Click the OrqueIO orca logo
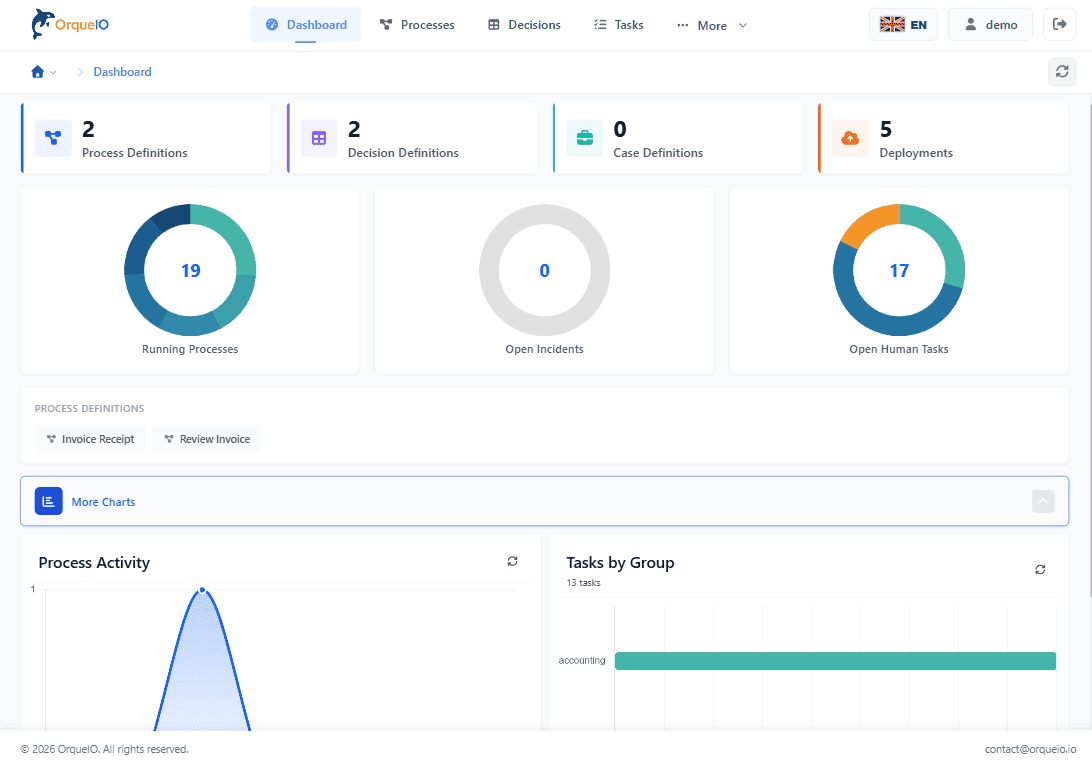The height and width of the screenshot is (762, 1092). point(70,24)
